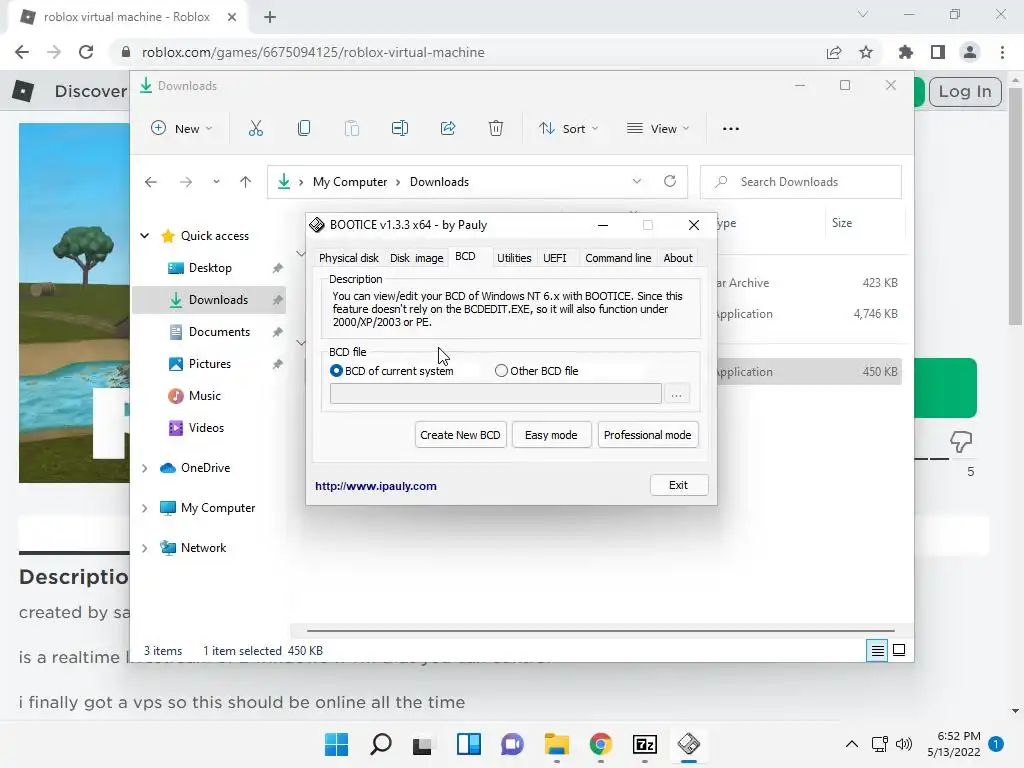Share this page from the address bar icon

click(834, 52)
